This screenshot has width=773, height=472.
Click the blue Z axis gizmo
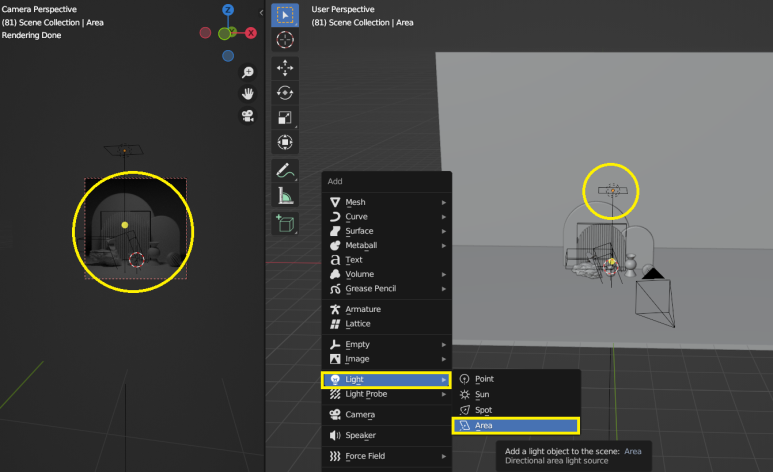[x=228, y=10]
